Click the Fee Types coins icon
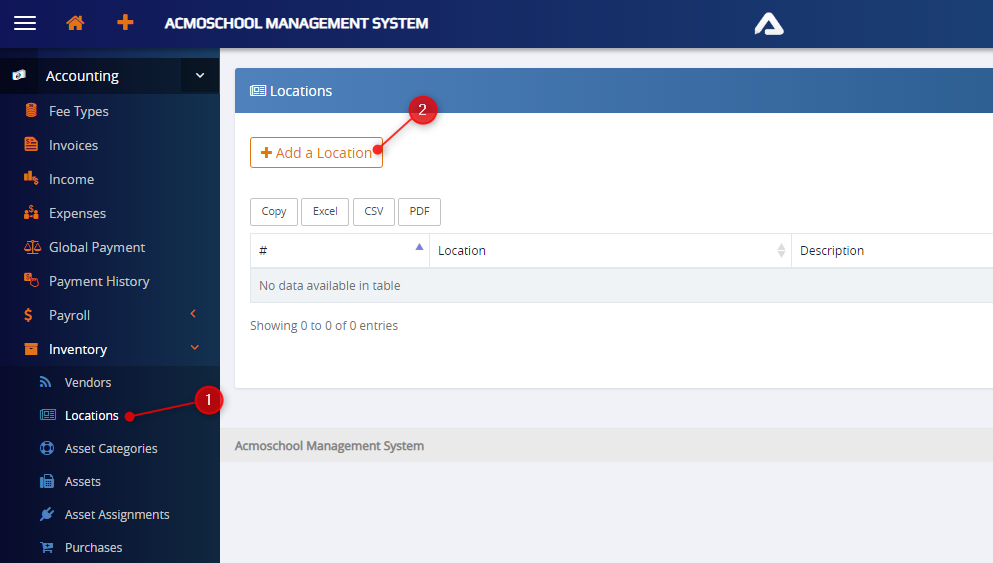 coord(31,111)
